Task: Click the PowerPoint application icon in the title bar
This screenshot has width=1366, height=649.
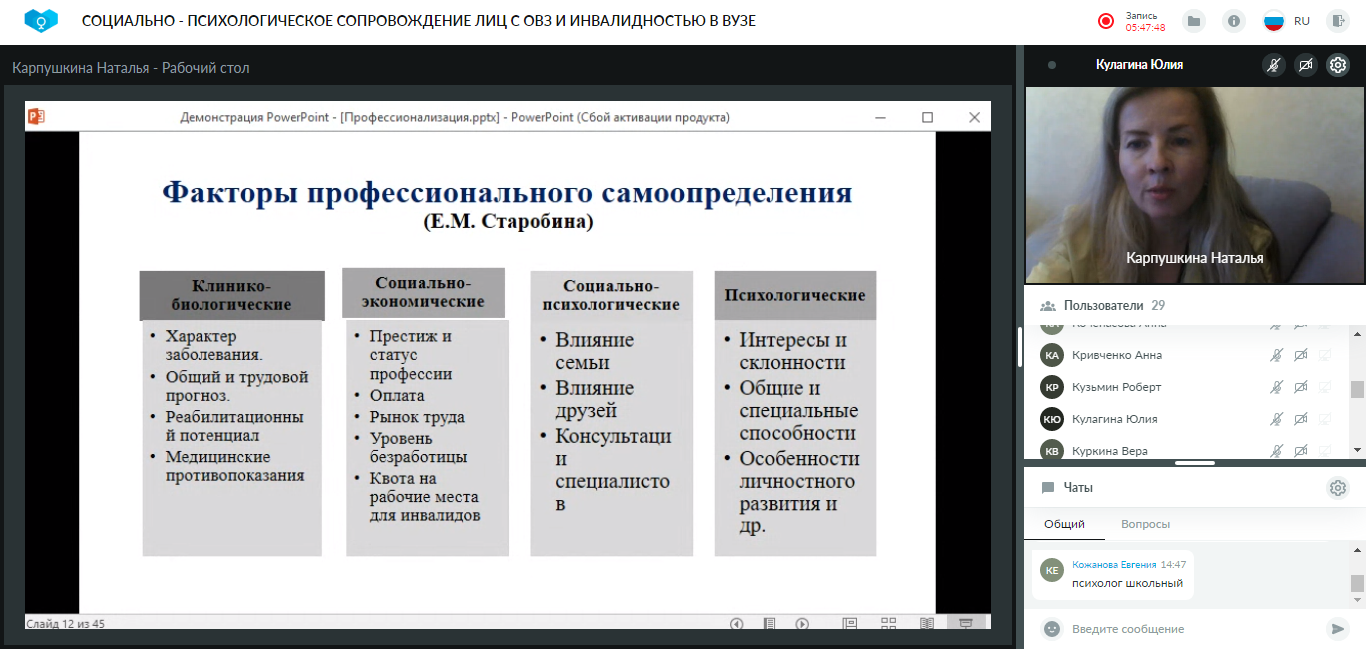Action: pos(37,117)
